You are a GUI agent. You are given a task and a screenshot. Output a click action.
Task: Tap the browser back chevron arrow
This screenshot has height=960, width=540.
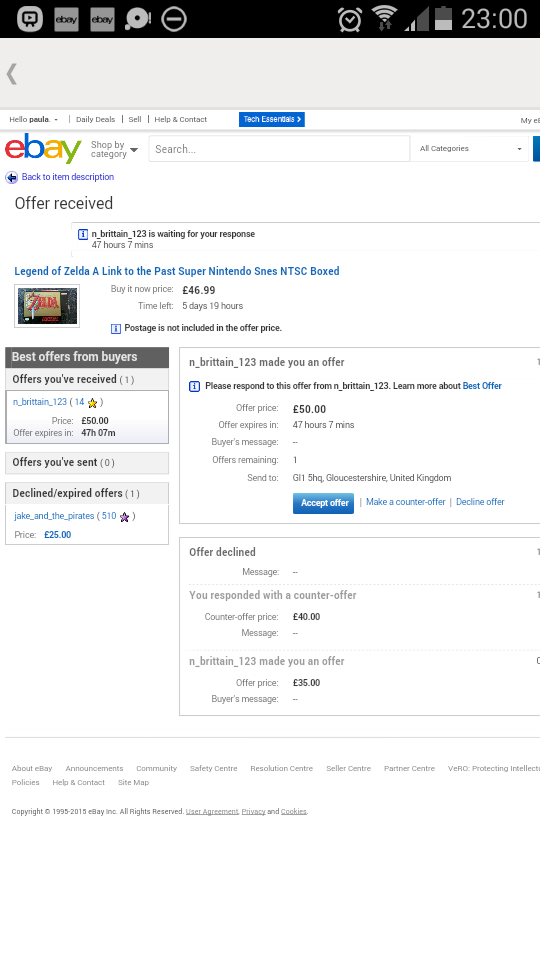(12, 74)
